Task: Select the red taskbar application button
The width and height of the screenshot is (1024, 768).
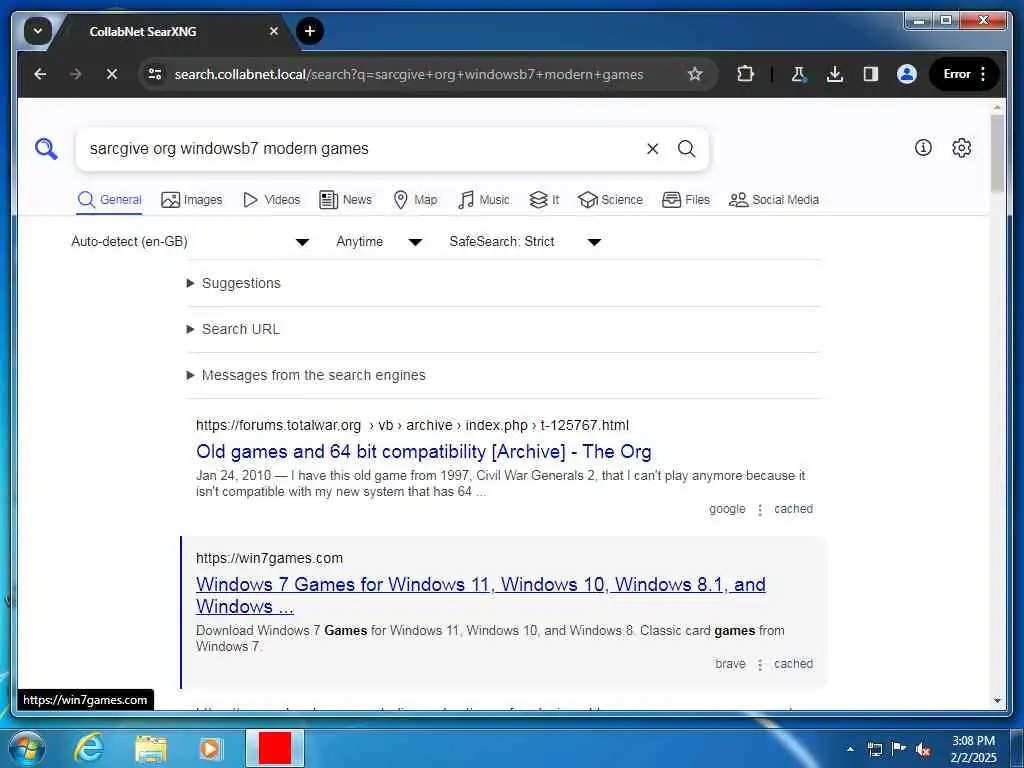Action: pyautogui.click(x=275, y=748)
